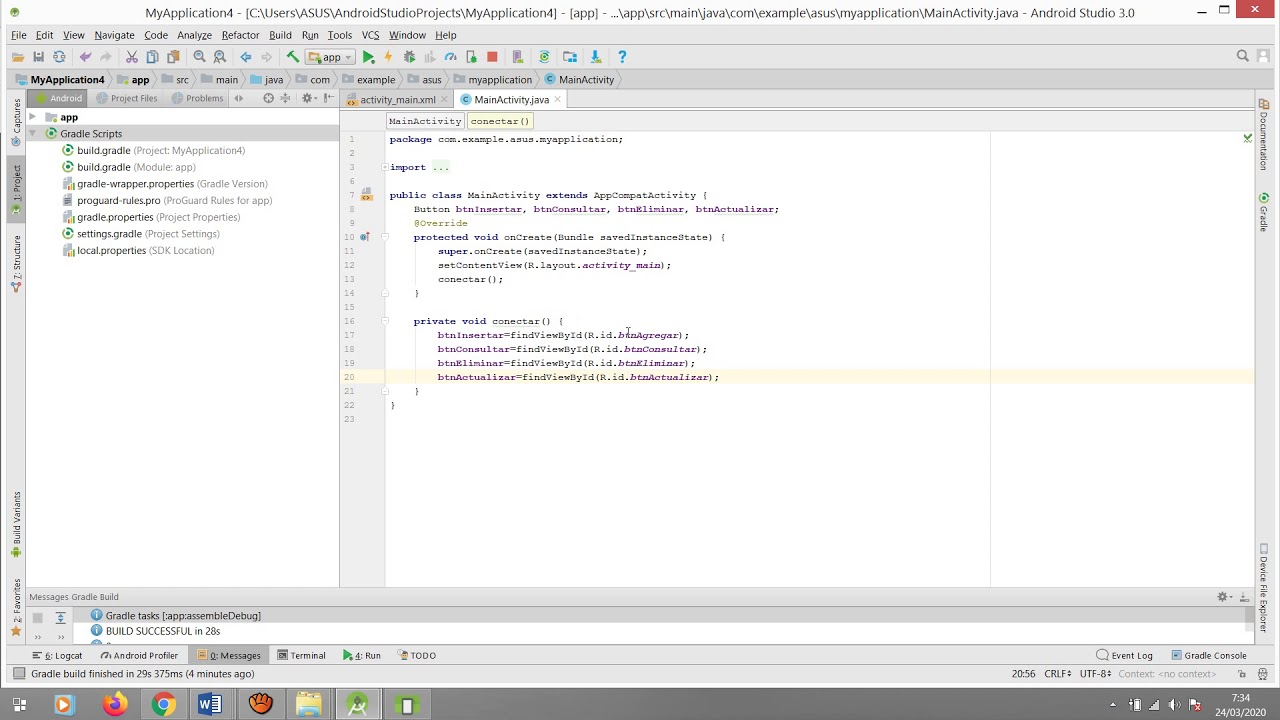Viewport: 1280px width, 720px height.
Task: Collapse the Gradle Scripts tree node
Action: (x=33, y=133)
